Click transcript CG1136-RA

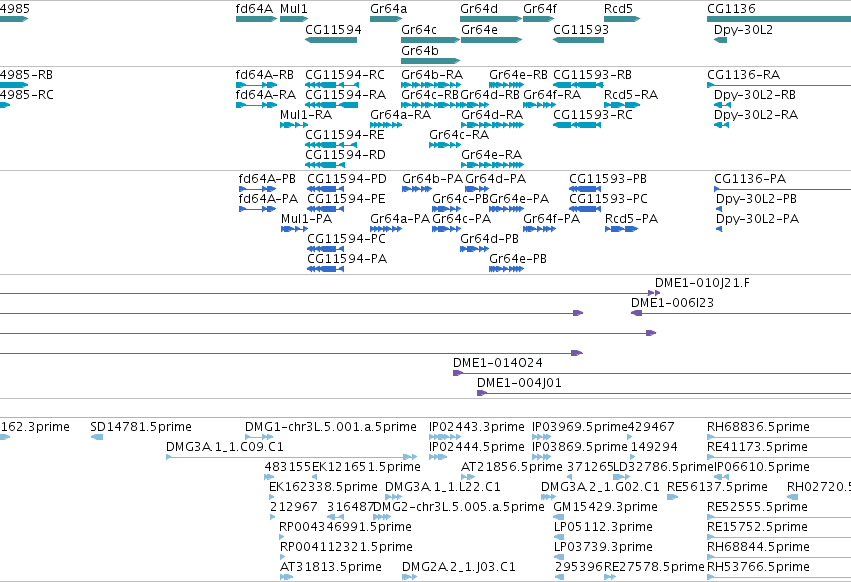pos(779,85)
